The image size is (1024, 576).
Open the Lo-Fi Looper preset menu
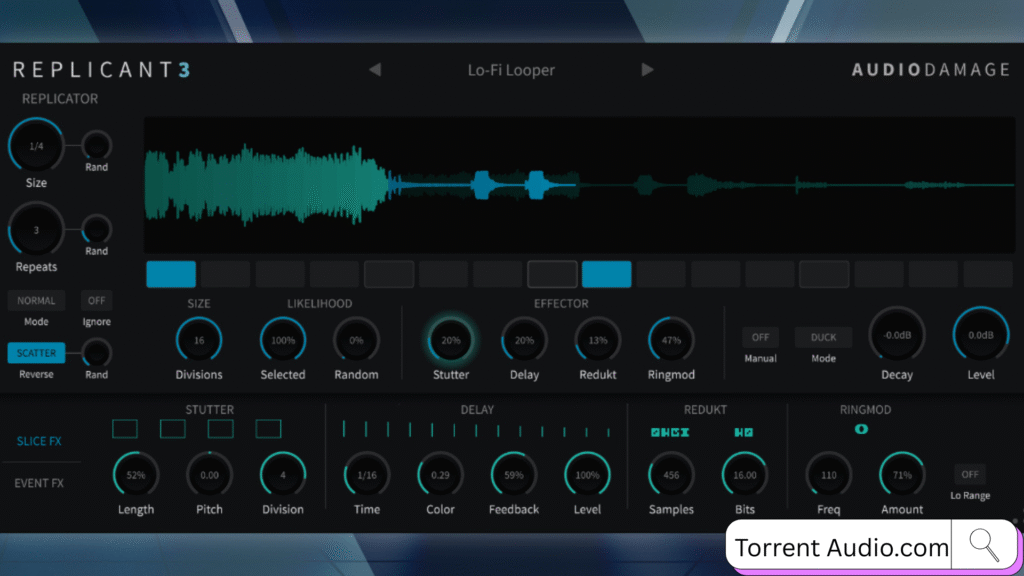point(511,70)
